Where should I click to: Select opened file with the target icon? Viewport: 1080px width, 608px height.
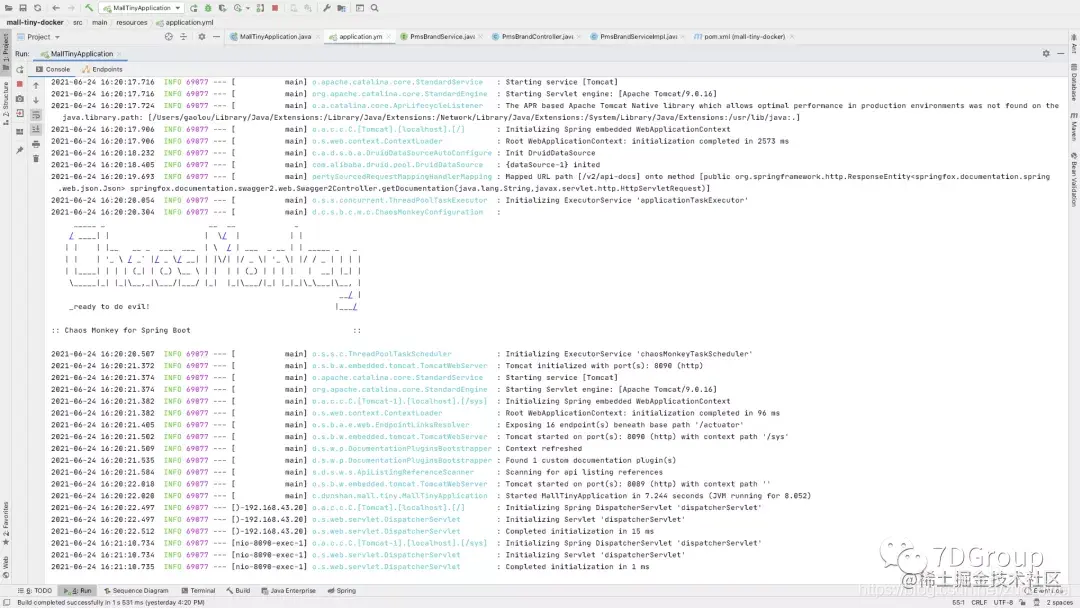(169, 36)
